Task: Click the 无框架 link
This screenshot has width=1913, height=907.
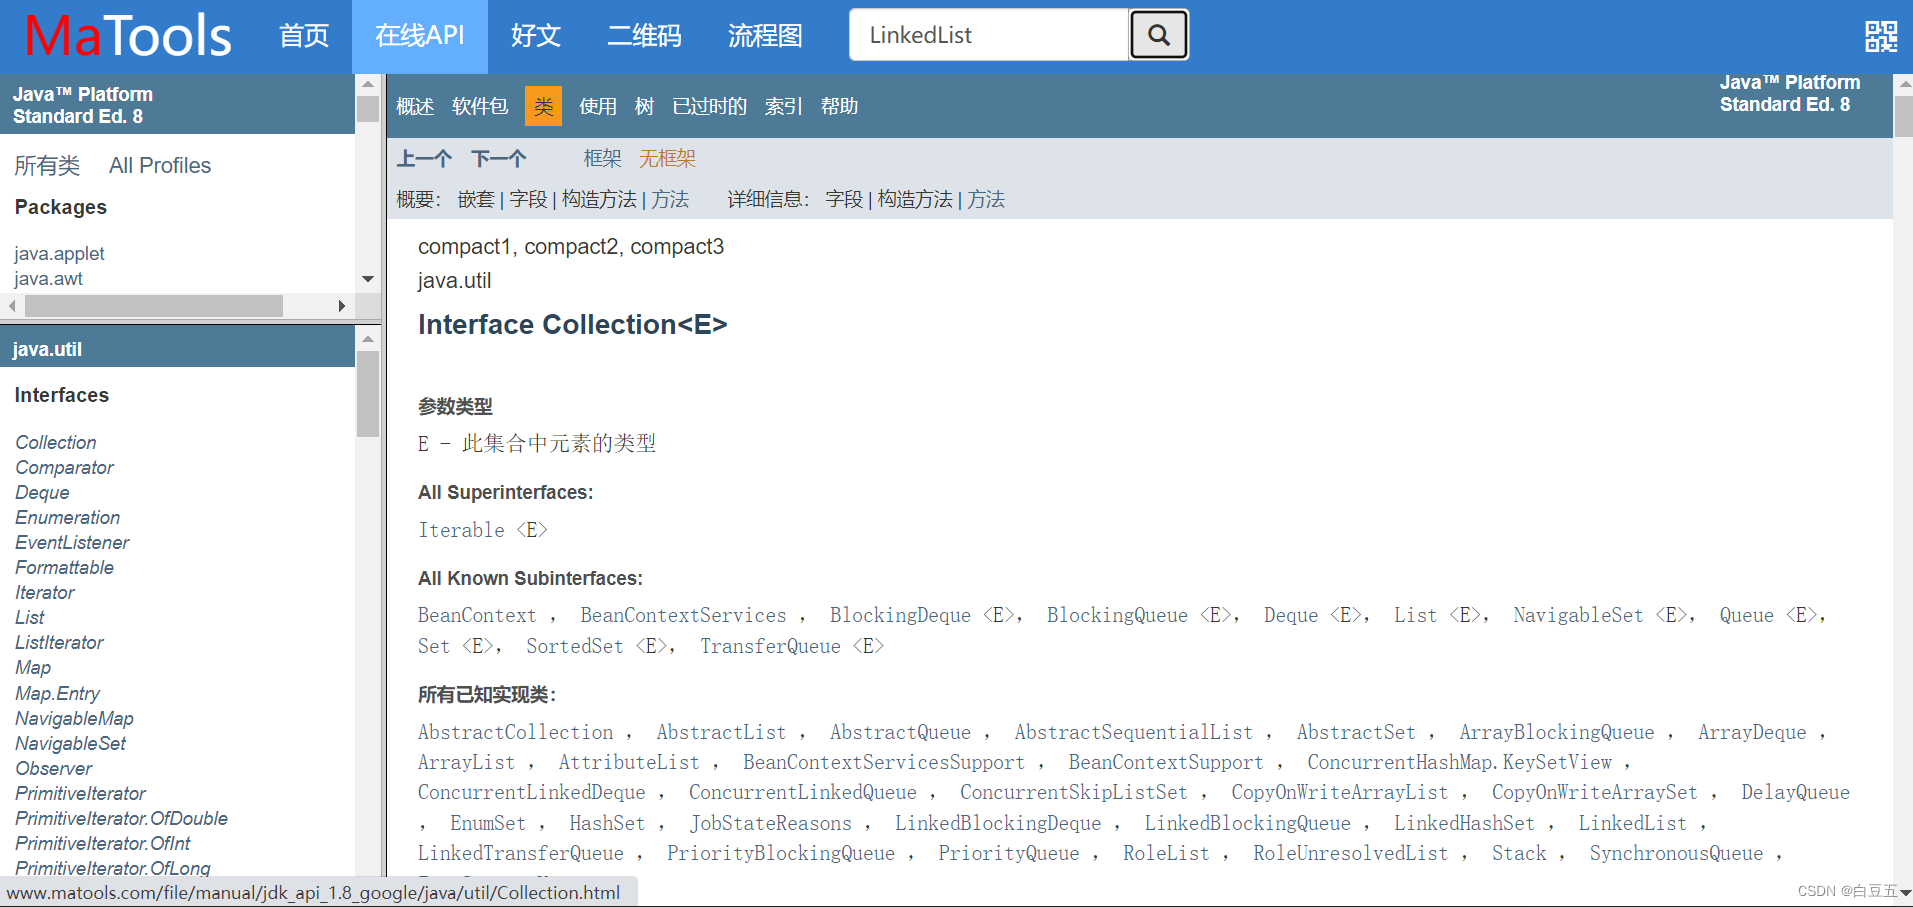Action: coord(667,158)
